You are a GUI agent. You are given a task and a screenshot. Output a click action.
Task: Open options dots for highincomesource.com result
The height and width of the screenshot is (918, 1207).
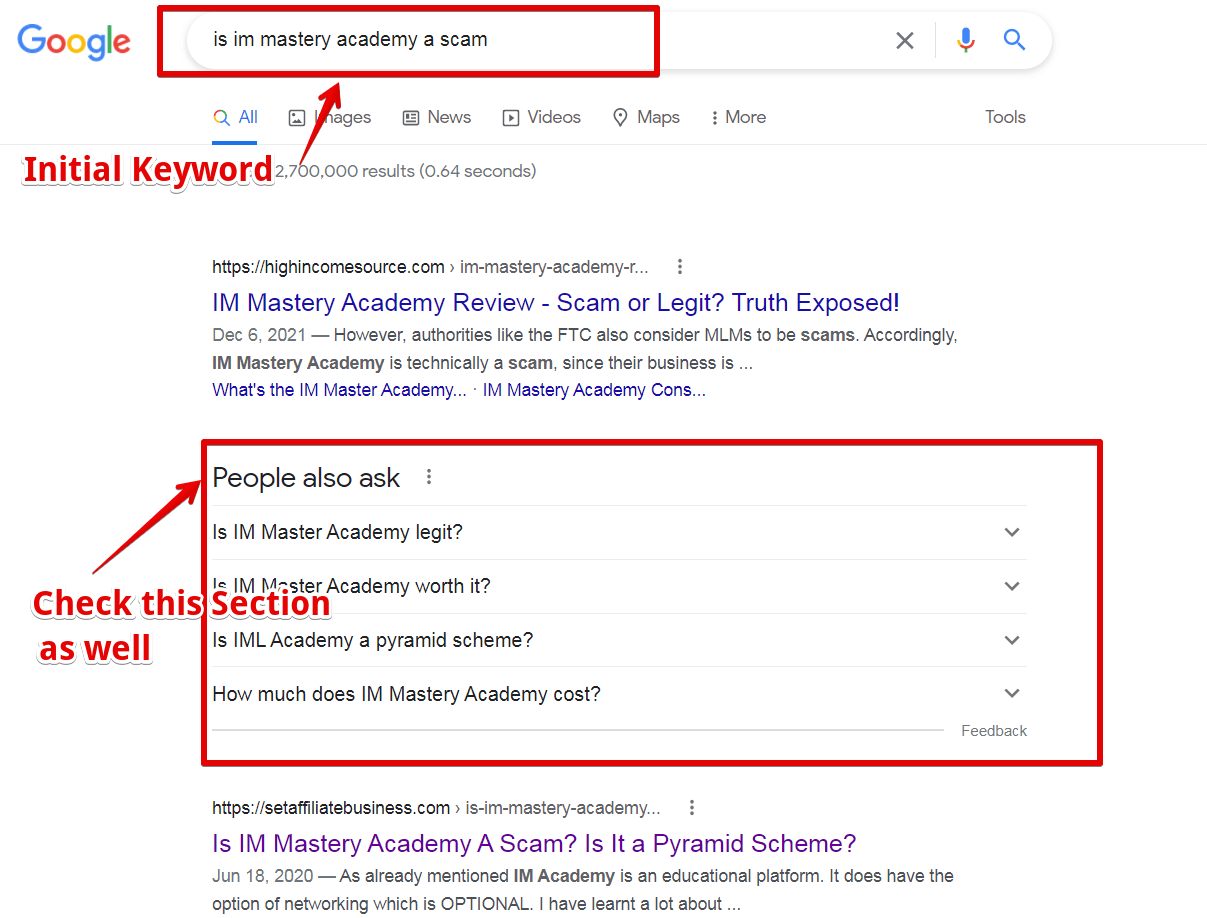680,267
